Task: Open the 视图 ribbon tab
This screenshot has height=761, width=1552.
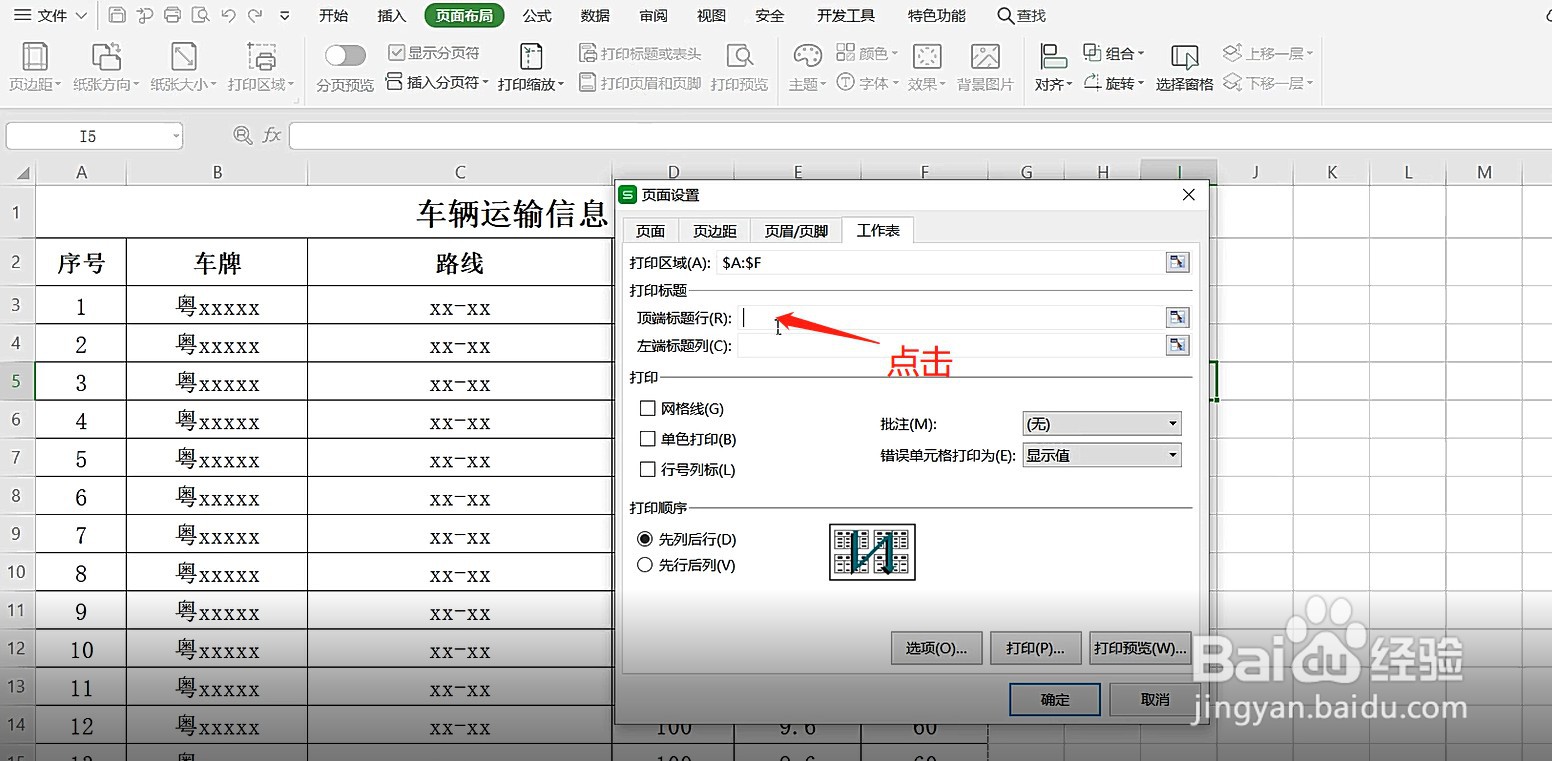Action: tap(711, 15)
